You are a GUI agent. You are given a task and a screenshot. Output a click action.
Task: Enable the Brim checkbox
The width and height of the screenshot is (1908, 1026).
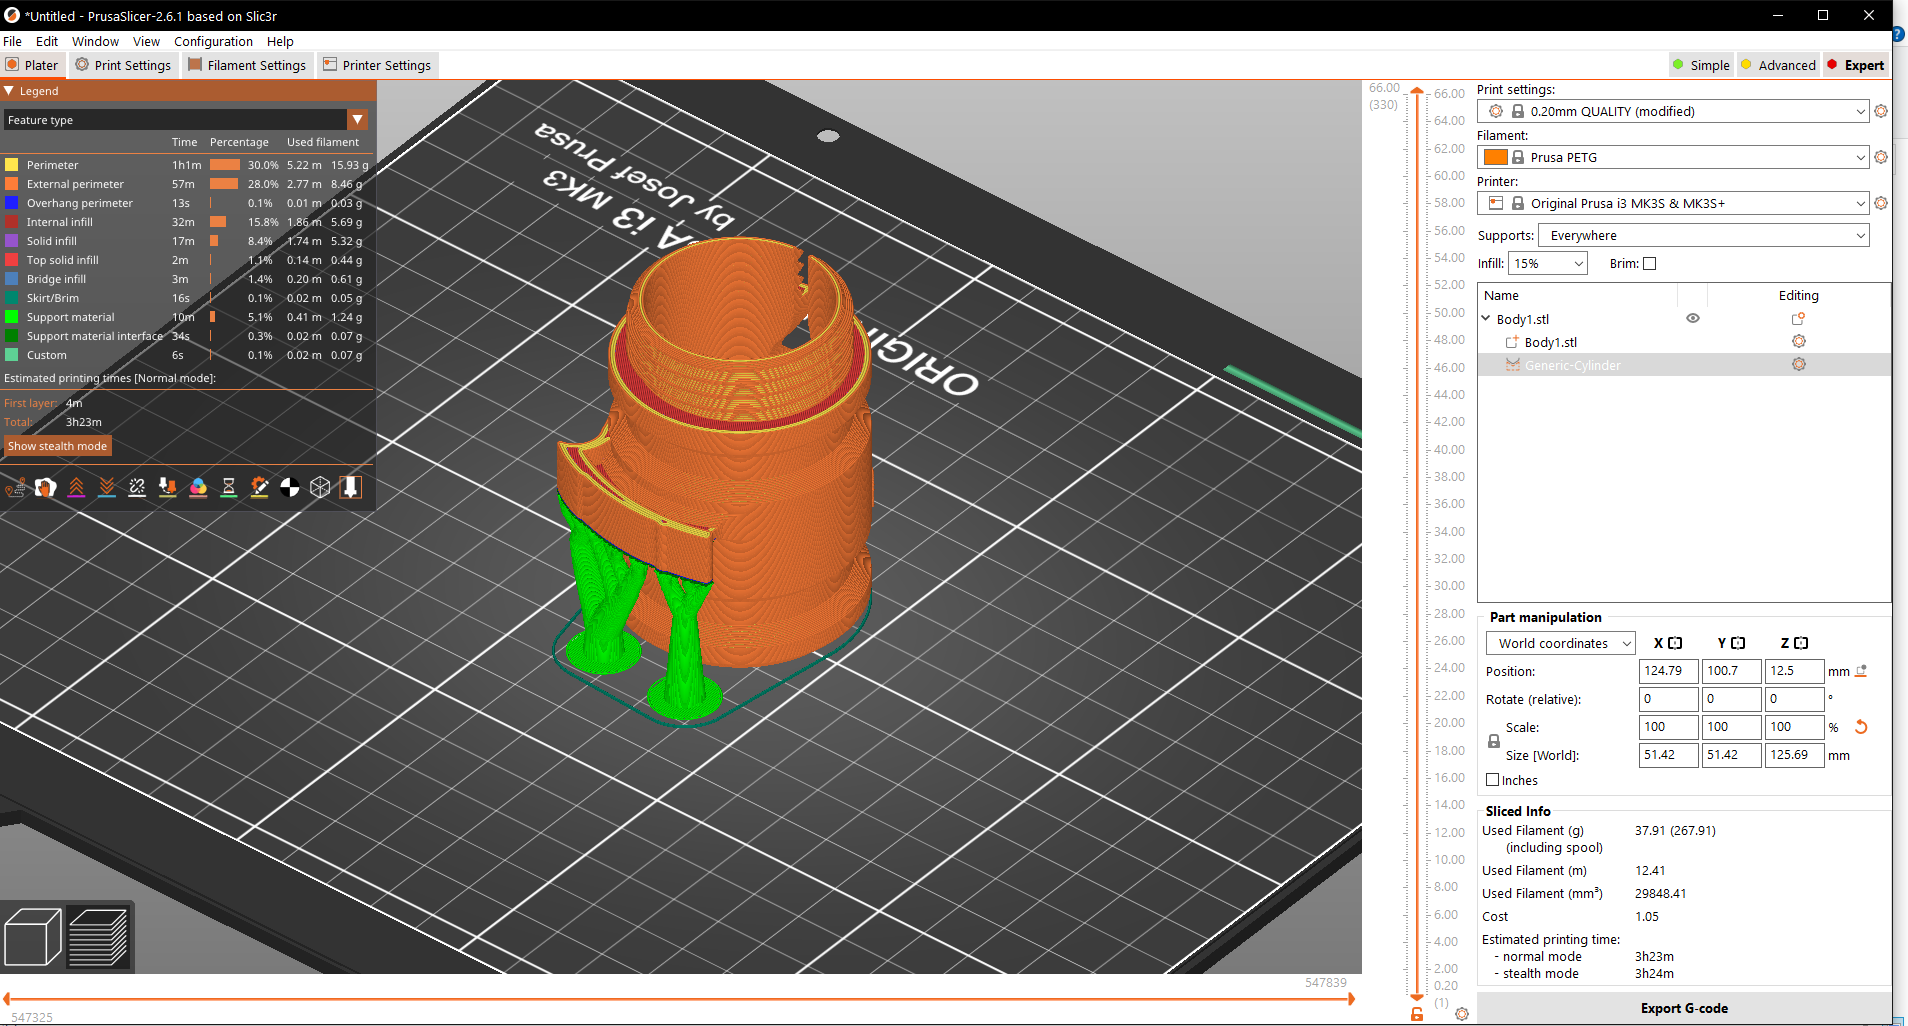(x=1649, y=263)
